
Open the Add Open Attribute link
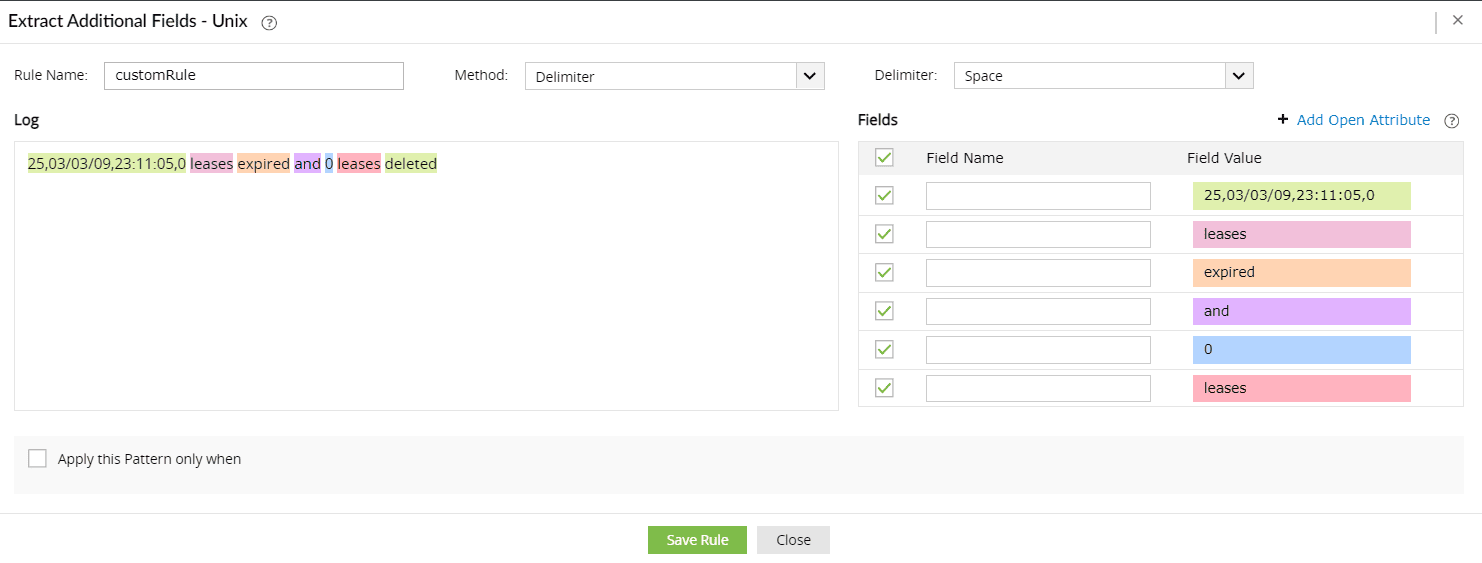coord(1363,120)
